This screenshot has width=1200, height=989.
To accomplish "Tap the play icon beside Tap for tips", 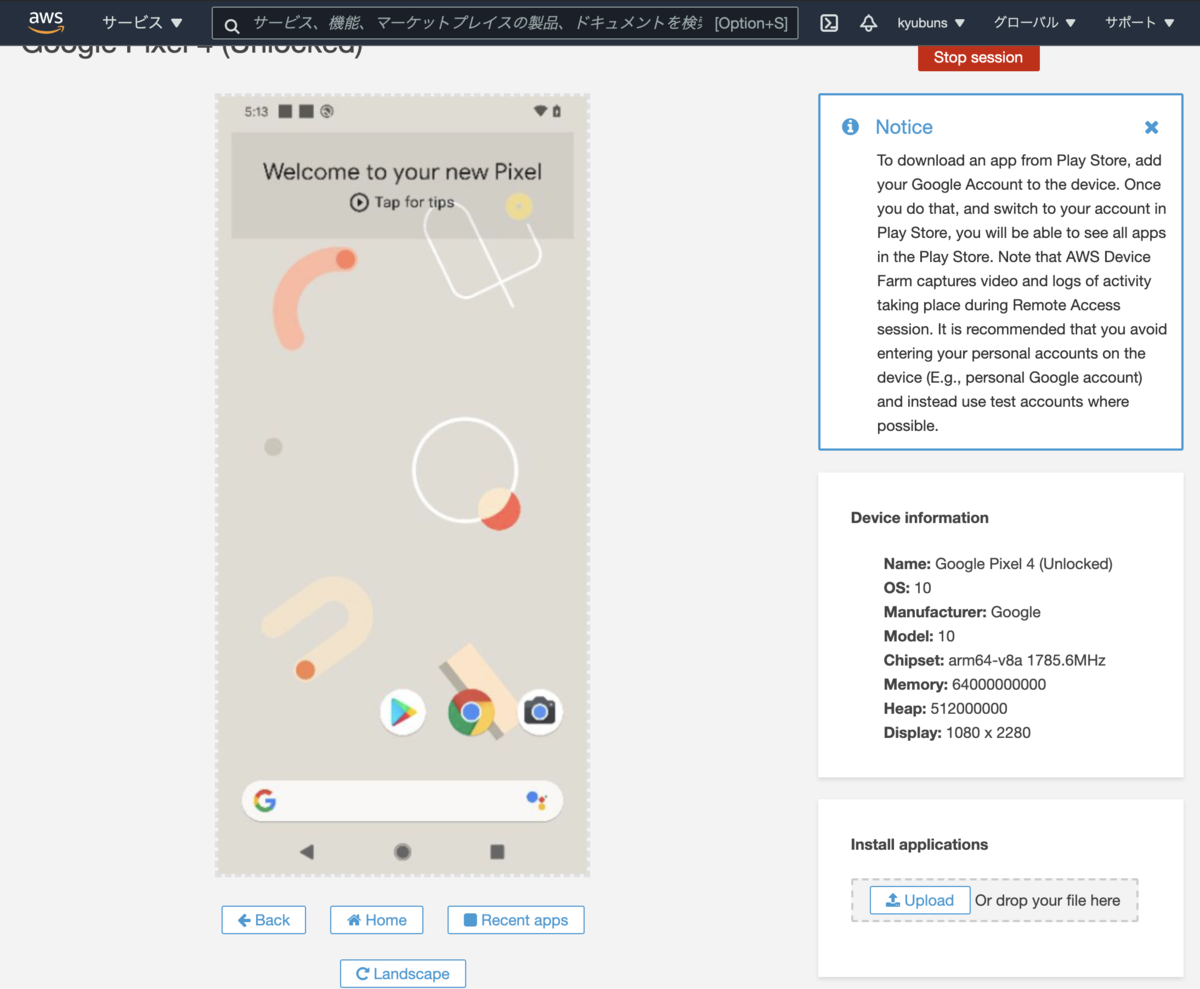I will tap(359, 202).
